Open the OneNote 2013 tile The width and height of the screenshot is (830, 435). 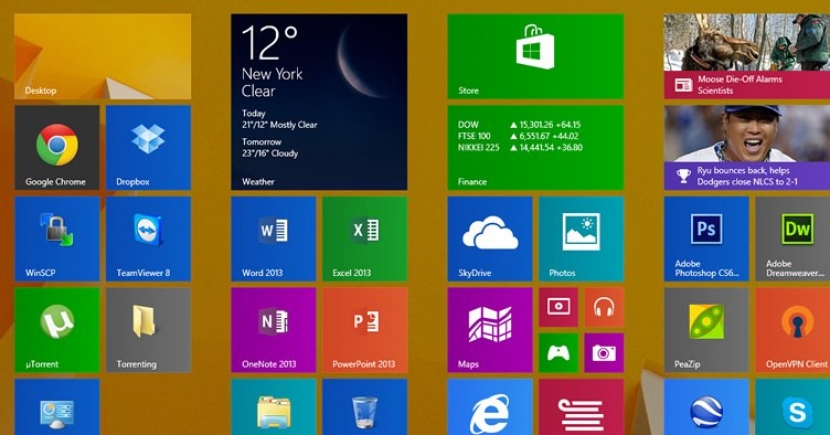(273, 329)
